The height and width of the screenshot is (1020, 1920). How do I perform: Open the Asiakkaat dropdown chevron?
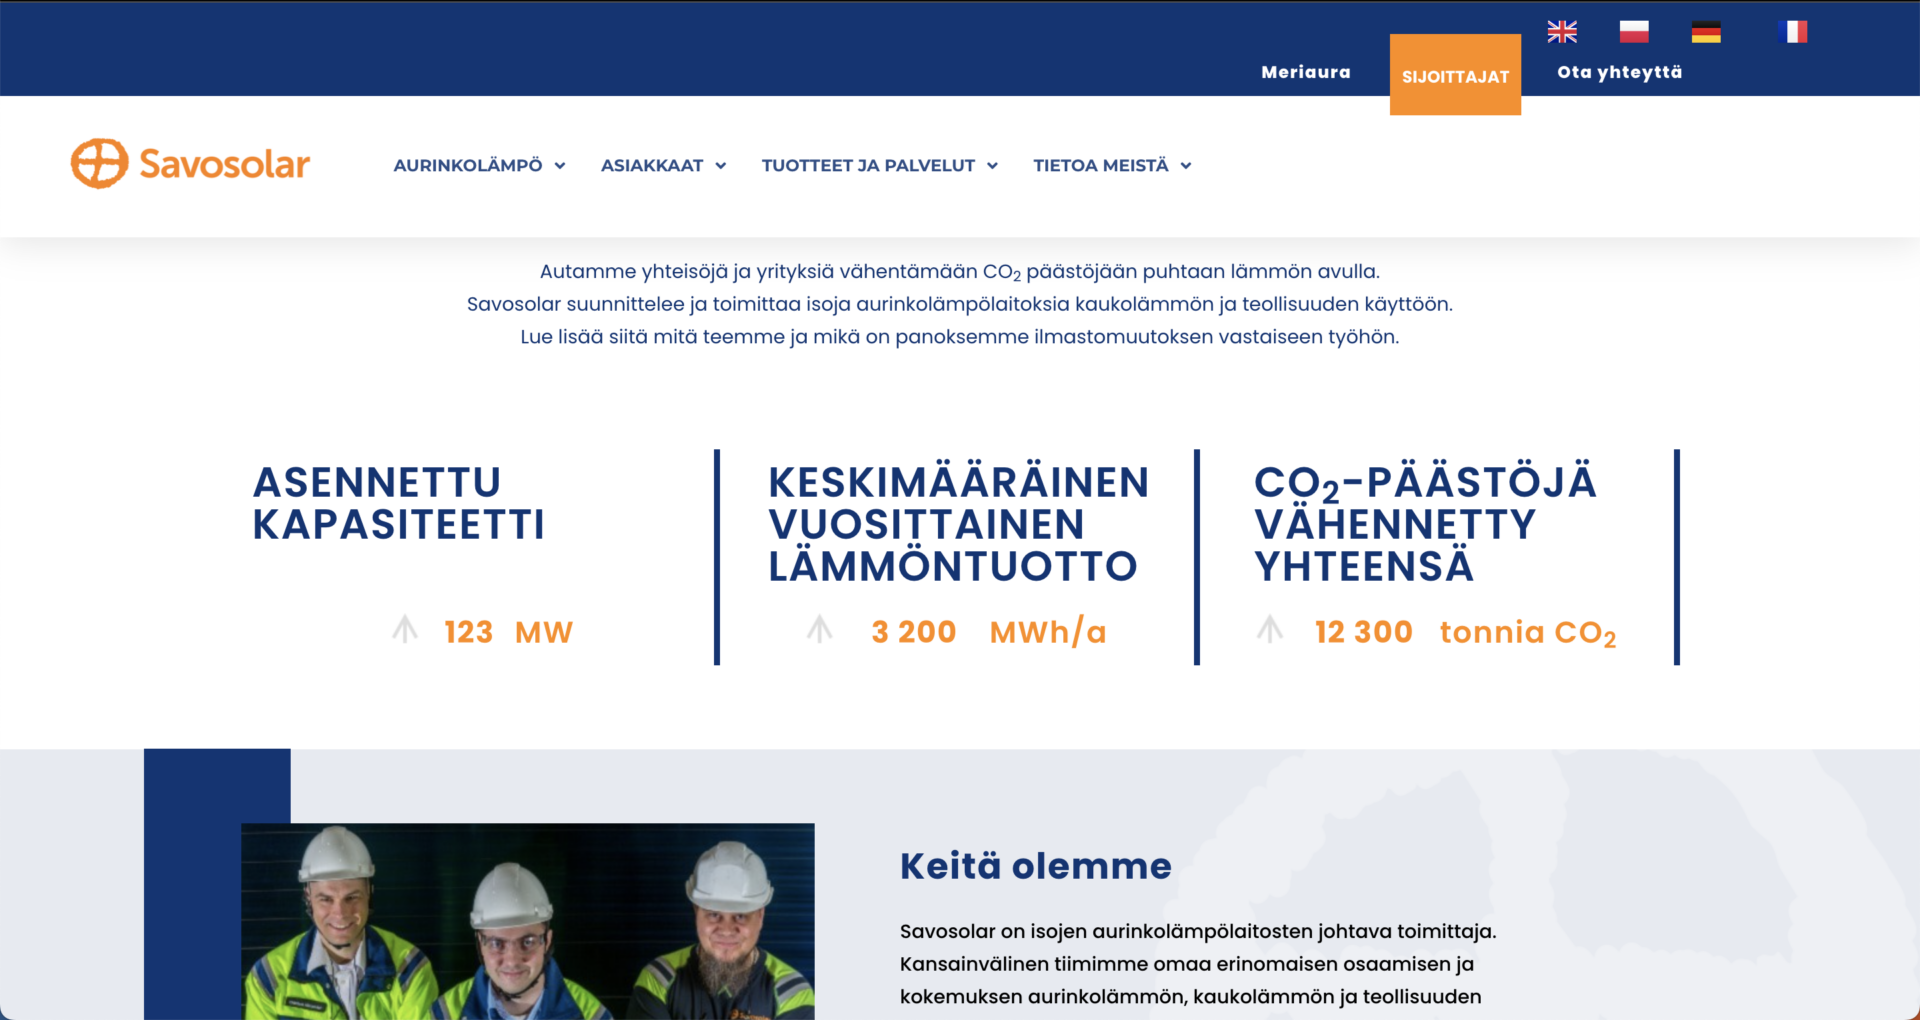coord(720,166)
